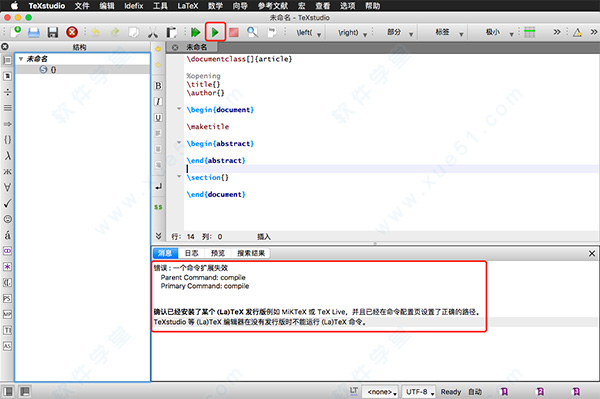Open the smiley symbols panel
This screenshot has width=600, height=399.
pos(8,219)
